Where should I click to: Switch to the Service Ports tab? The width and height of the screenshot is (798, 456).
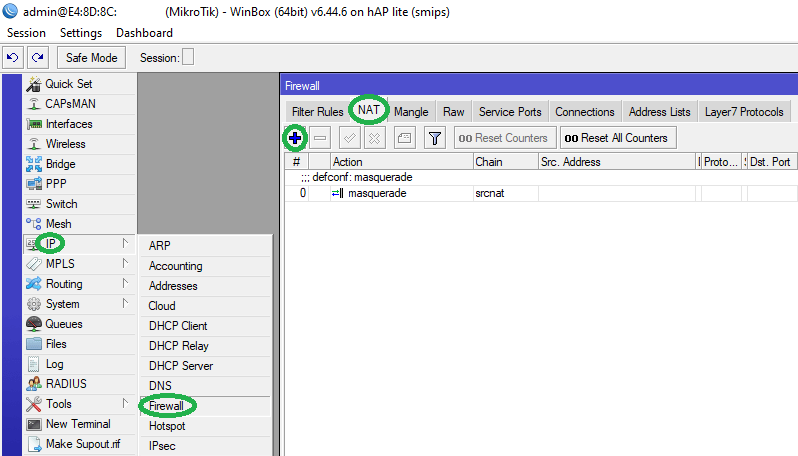(510, 112)
